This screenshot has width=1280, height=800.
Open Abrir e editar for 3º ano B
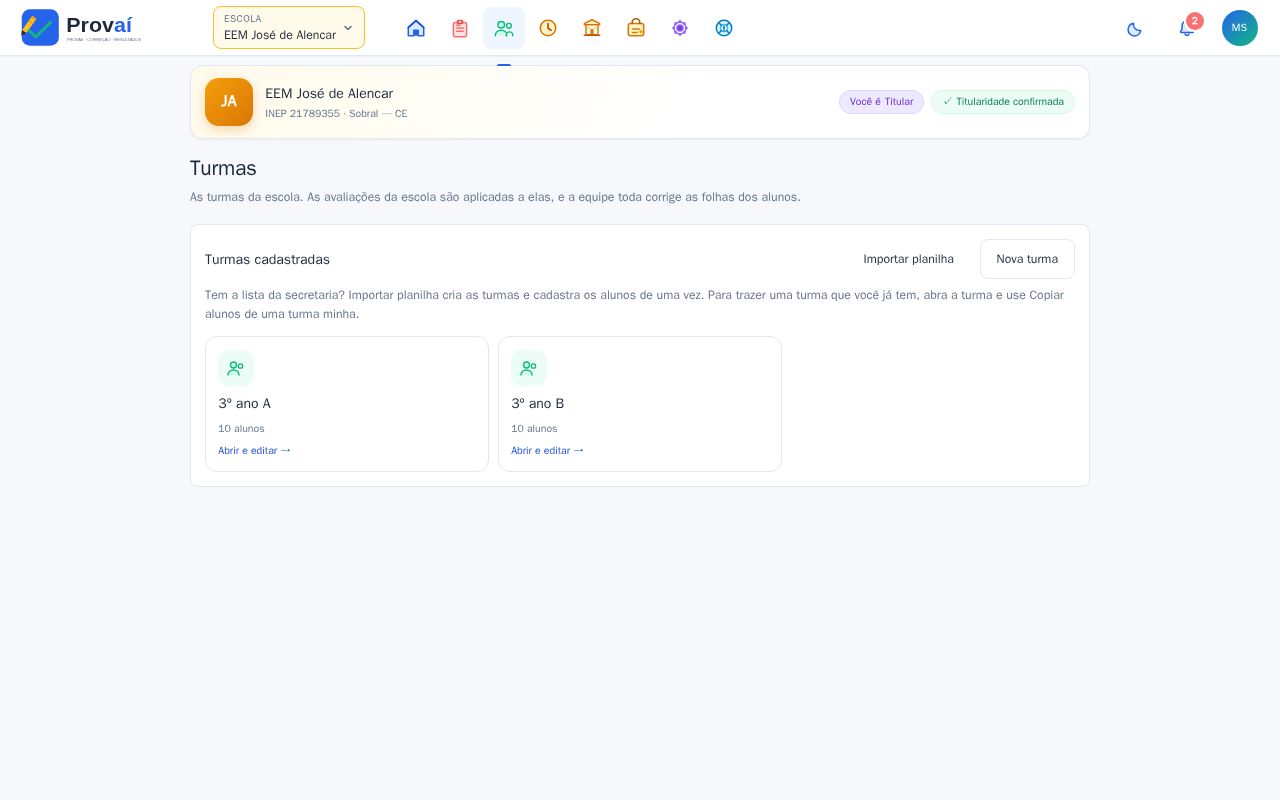coord(548,451)
